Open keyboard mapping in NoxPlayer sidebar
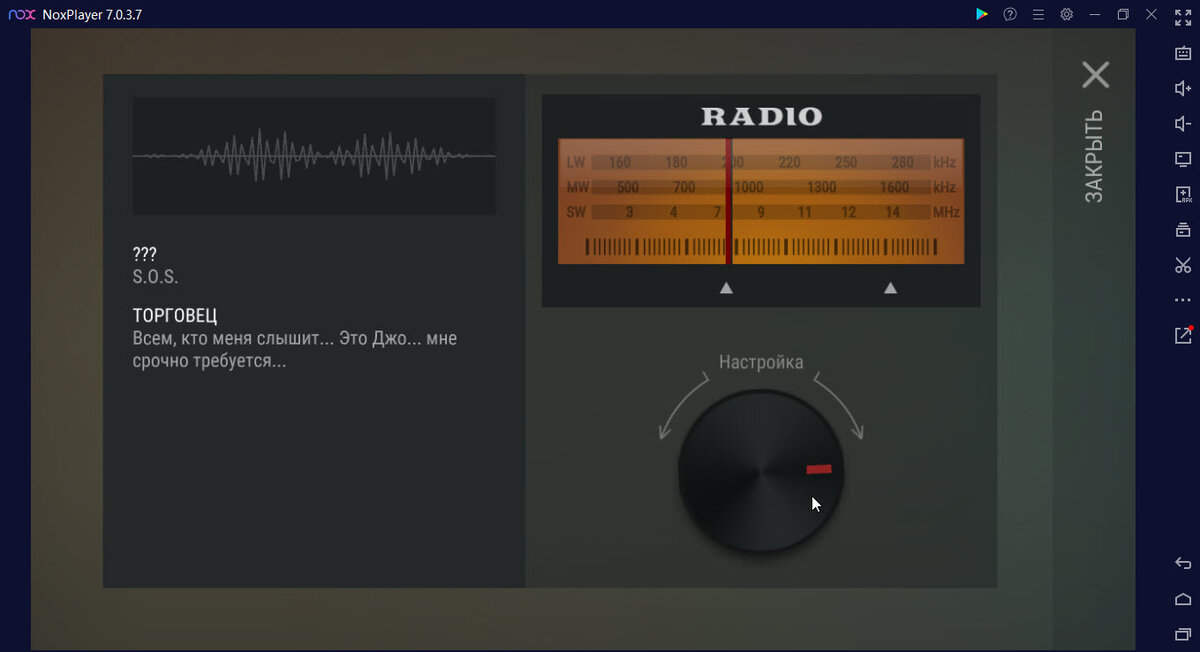The image size is (1200, 652). [1182, 53]
